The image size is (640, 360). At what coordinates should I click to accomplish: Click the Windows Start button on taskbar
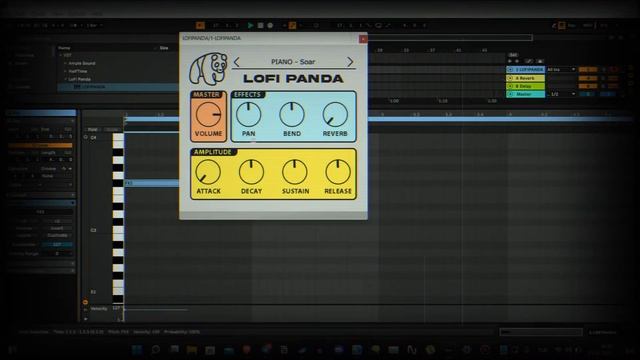(137, 350)
